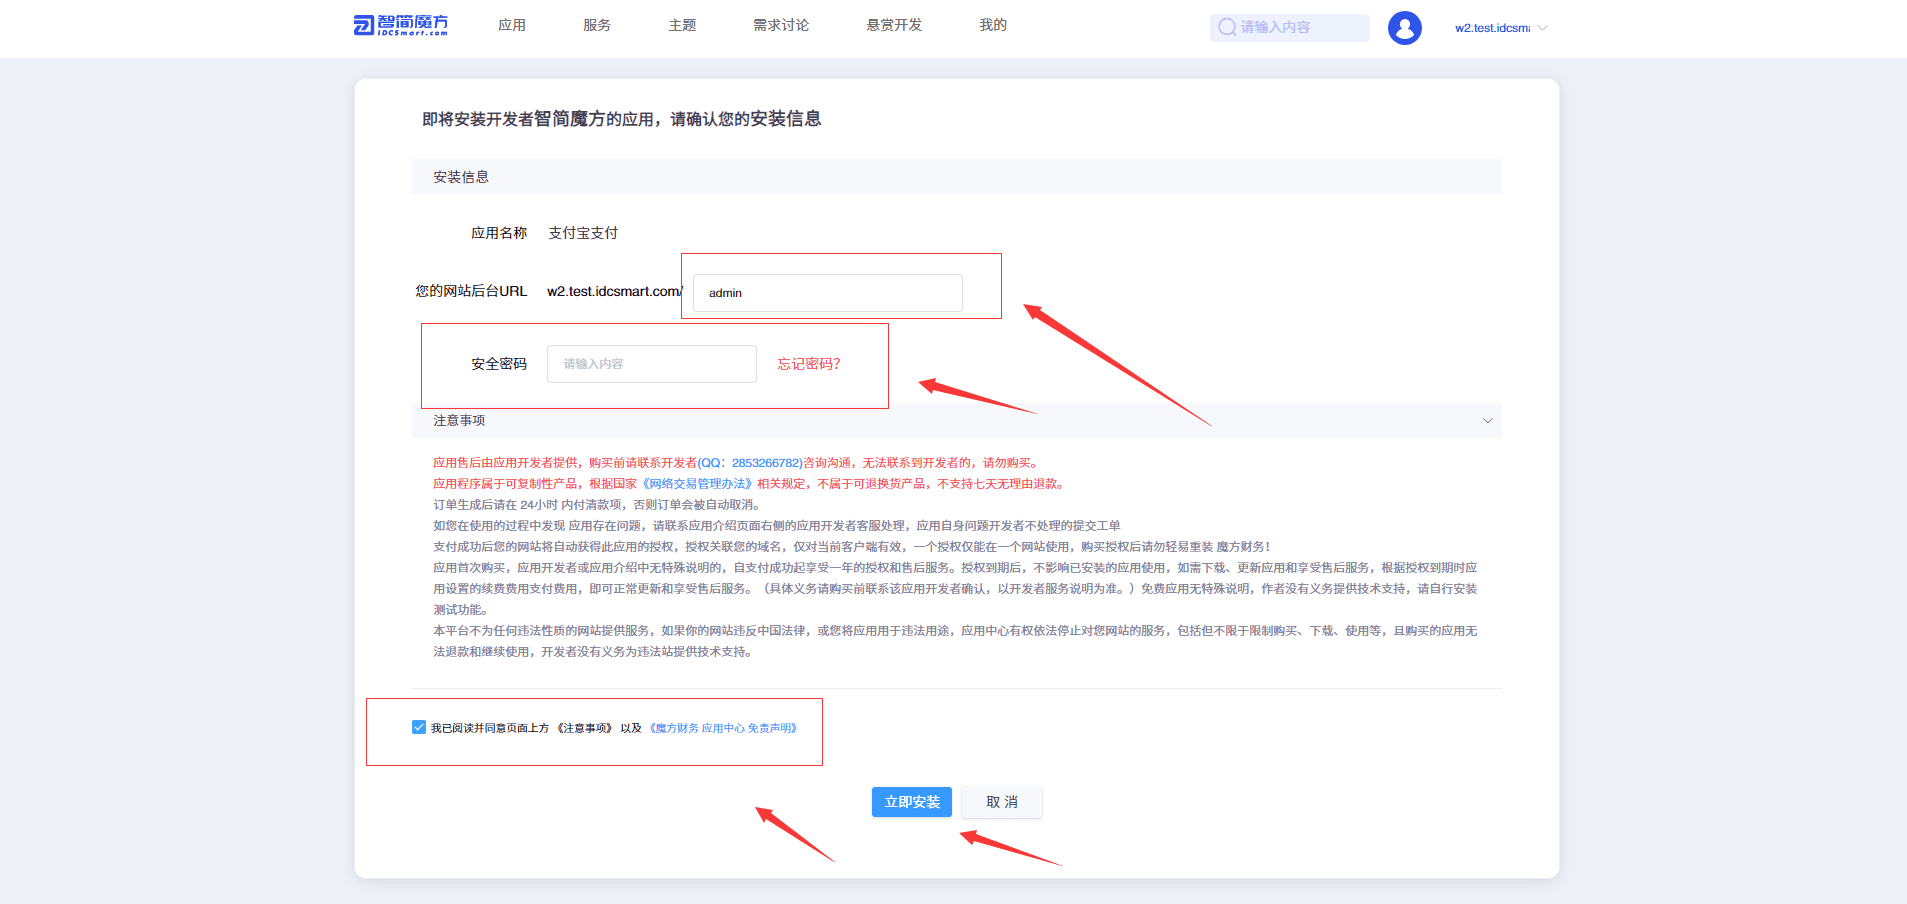1907x904 pixels.
Task: Click the 取消 button
Action: (1002, 802)
